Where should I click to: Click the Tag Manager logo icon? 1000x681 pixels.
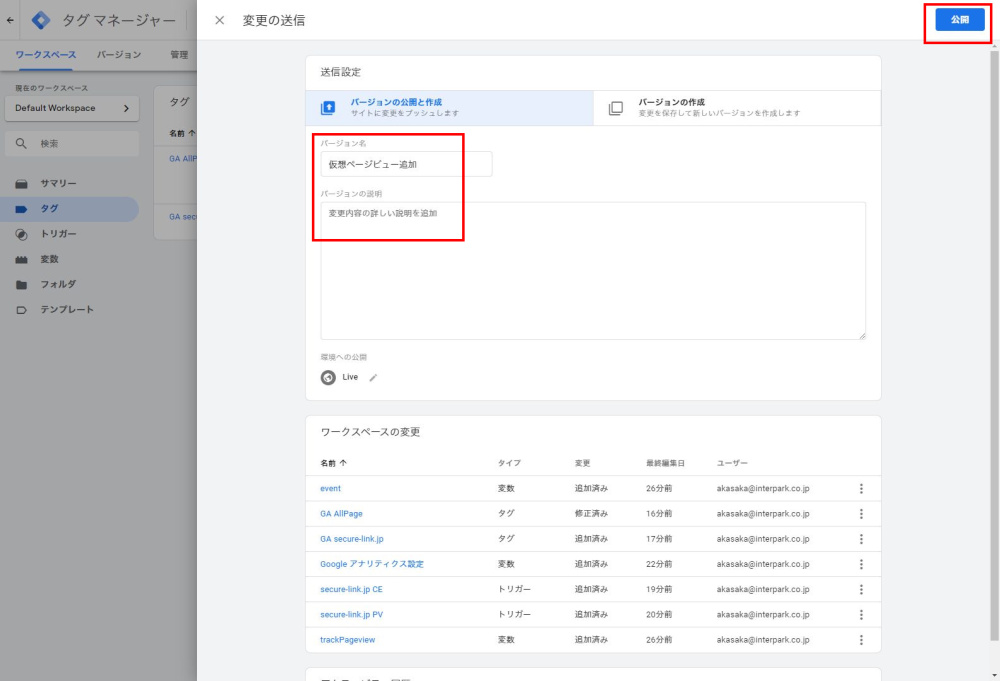tap(41, 20)
